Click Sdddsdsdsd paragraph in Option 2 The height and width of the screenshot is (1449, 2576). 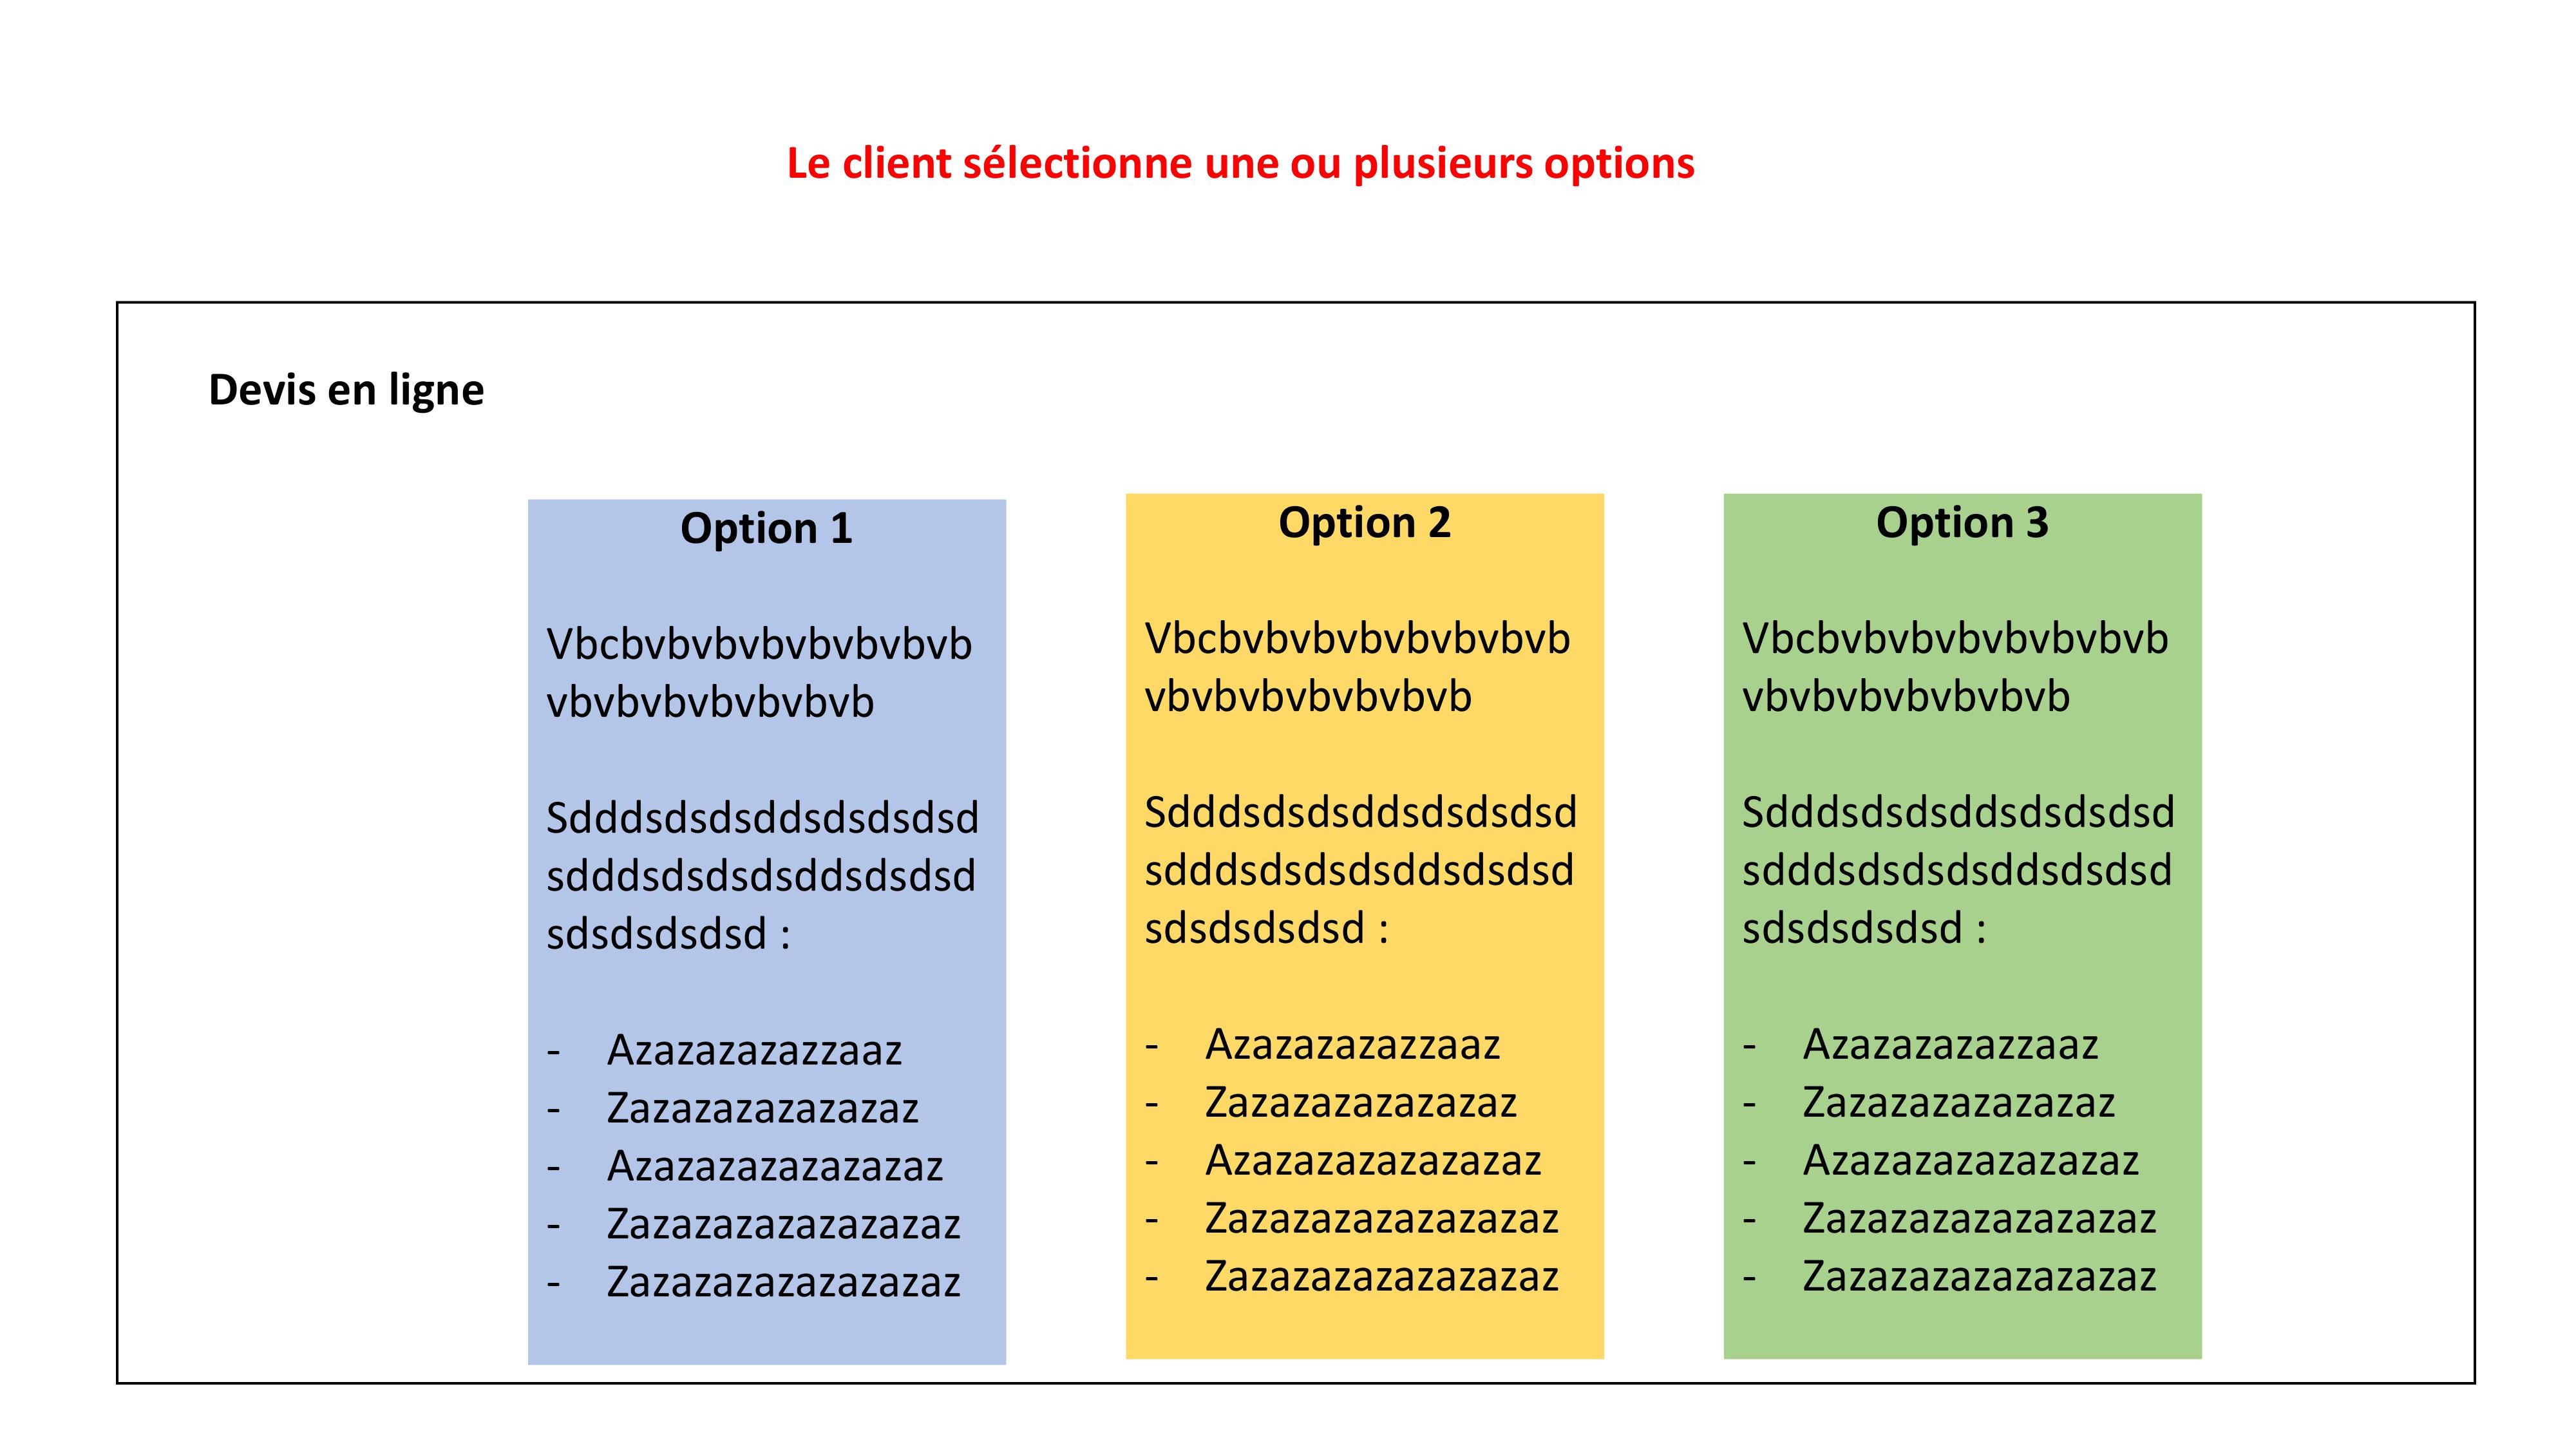(x=1360, y=870)
